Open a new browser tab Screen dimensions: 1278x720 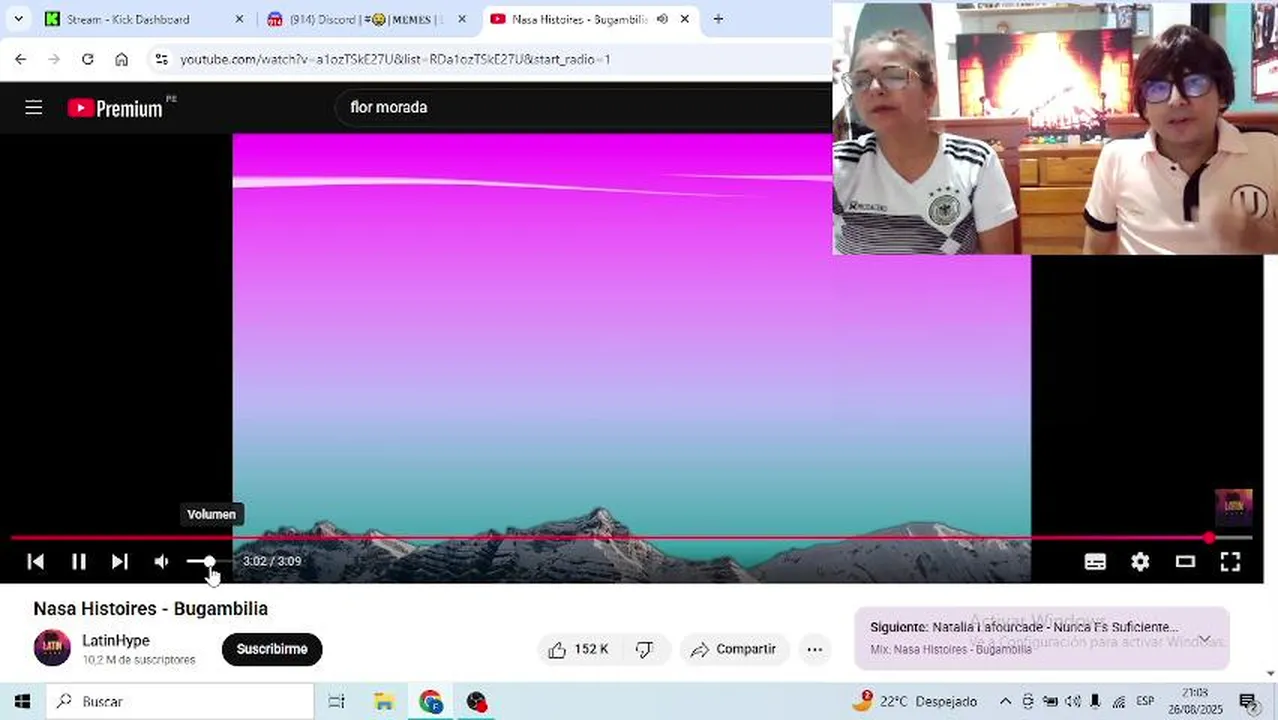718,19
